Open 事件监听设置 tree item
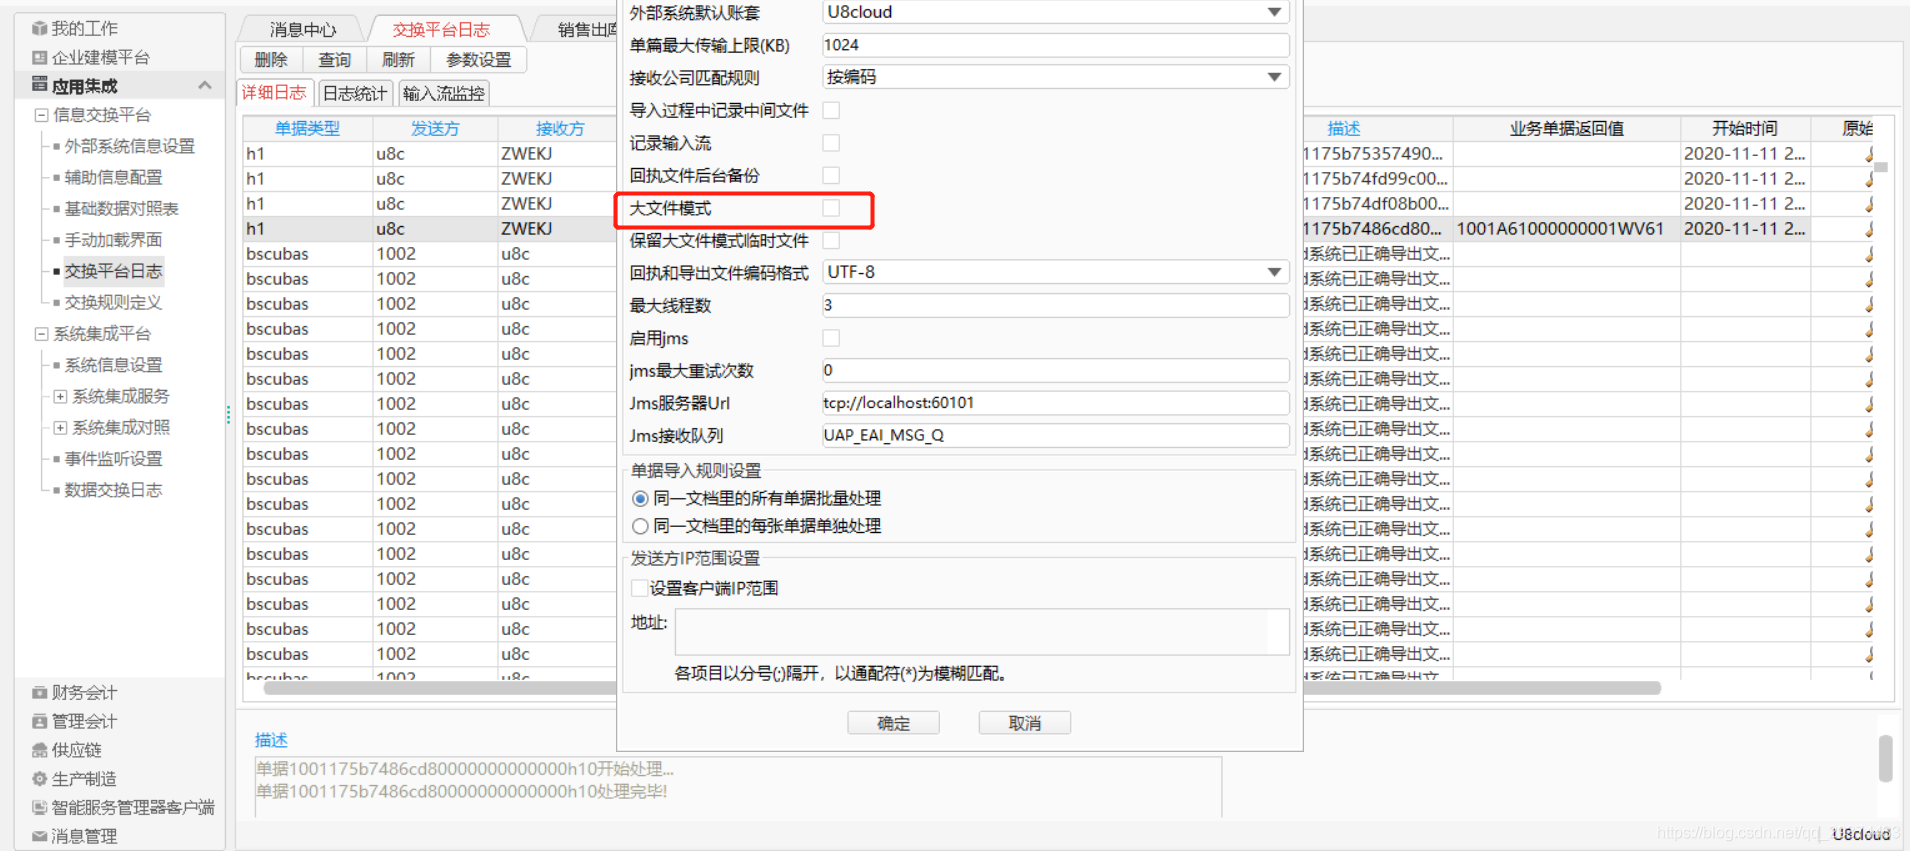Viewport: 1910px width, 851px height. 113,459
